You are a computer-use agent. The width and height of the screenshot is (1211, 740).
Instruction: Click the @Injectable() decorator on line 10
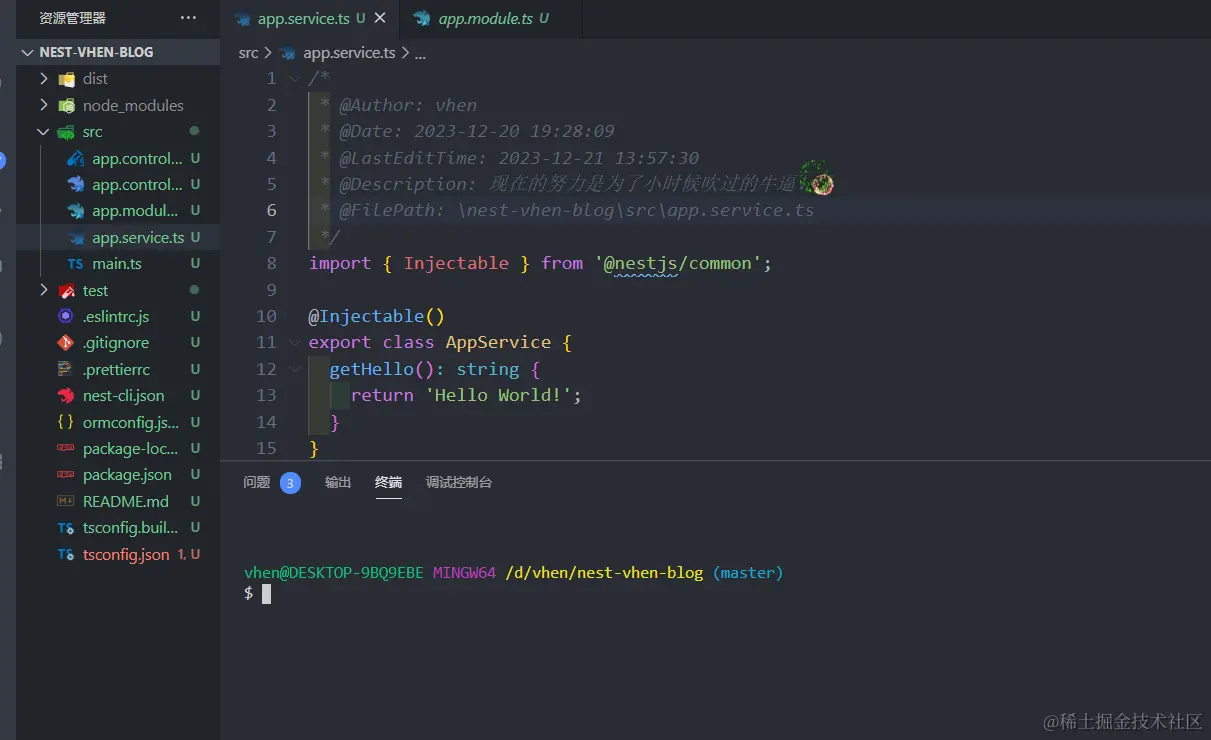click(x=377, y=316)
